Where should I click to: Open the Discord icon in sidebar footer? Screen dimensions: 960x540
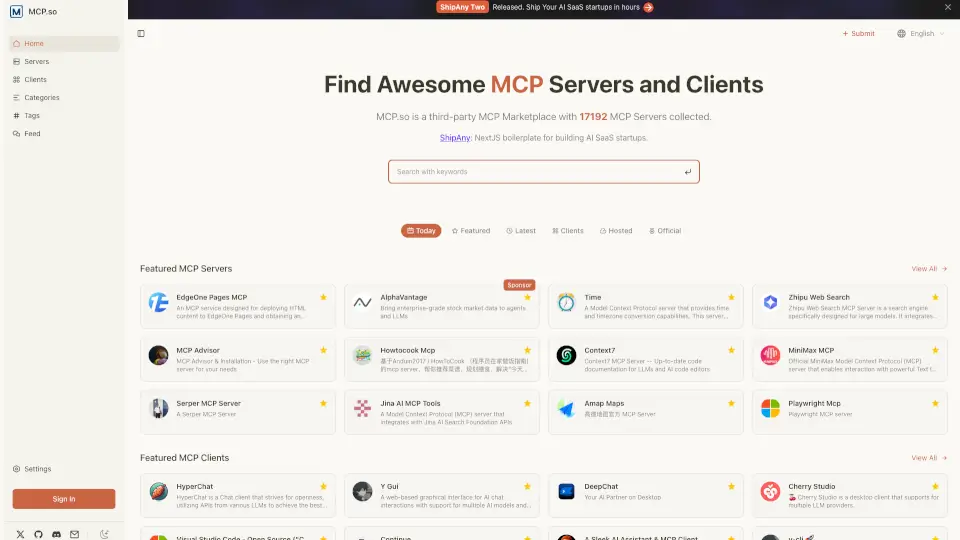click(56, 534)
